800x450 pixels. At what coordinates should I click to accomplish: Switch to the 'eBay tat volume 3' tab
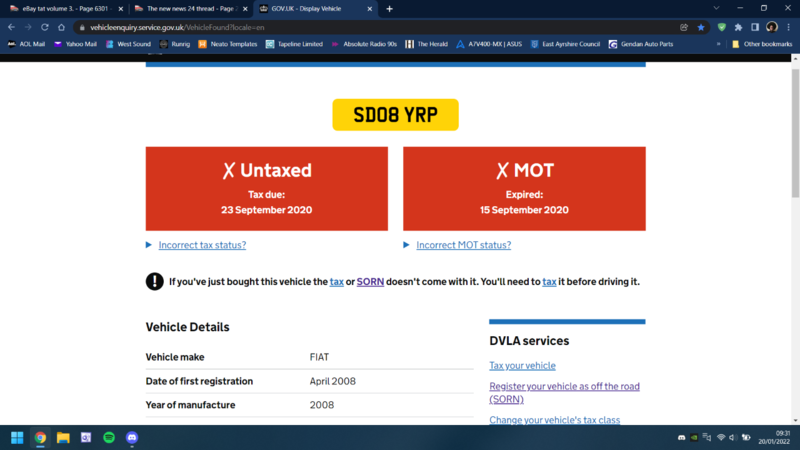click(60, 9)
